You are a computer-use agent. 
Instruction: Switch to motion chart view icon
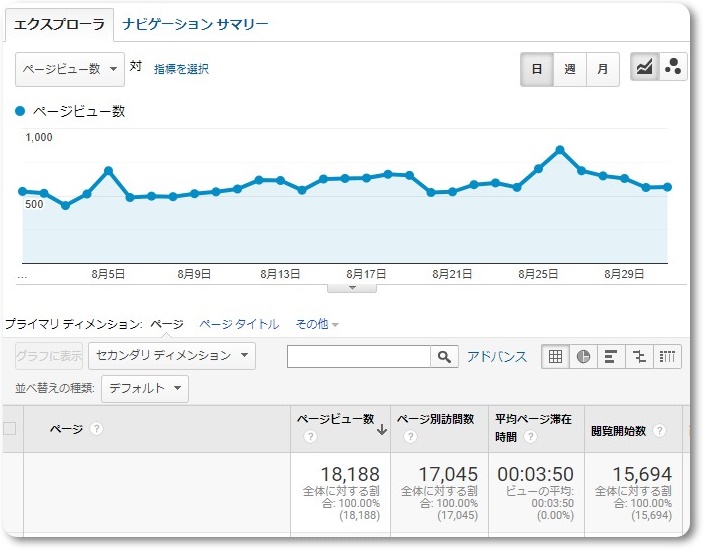coord(673,68)
